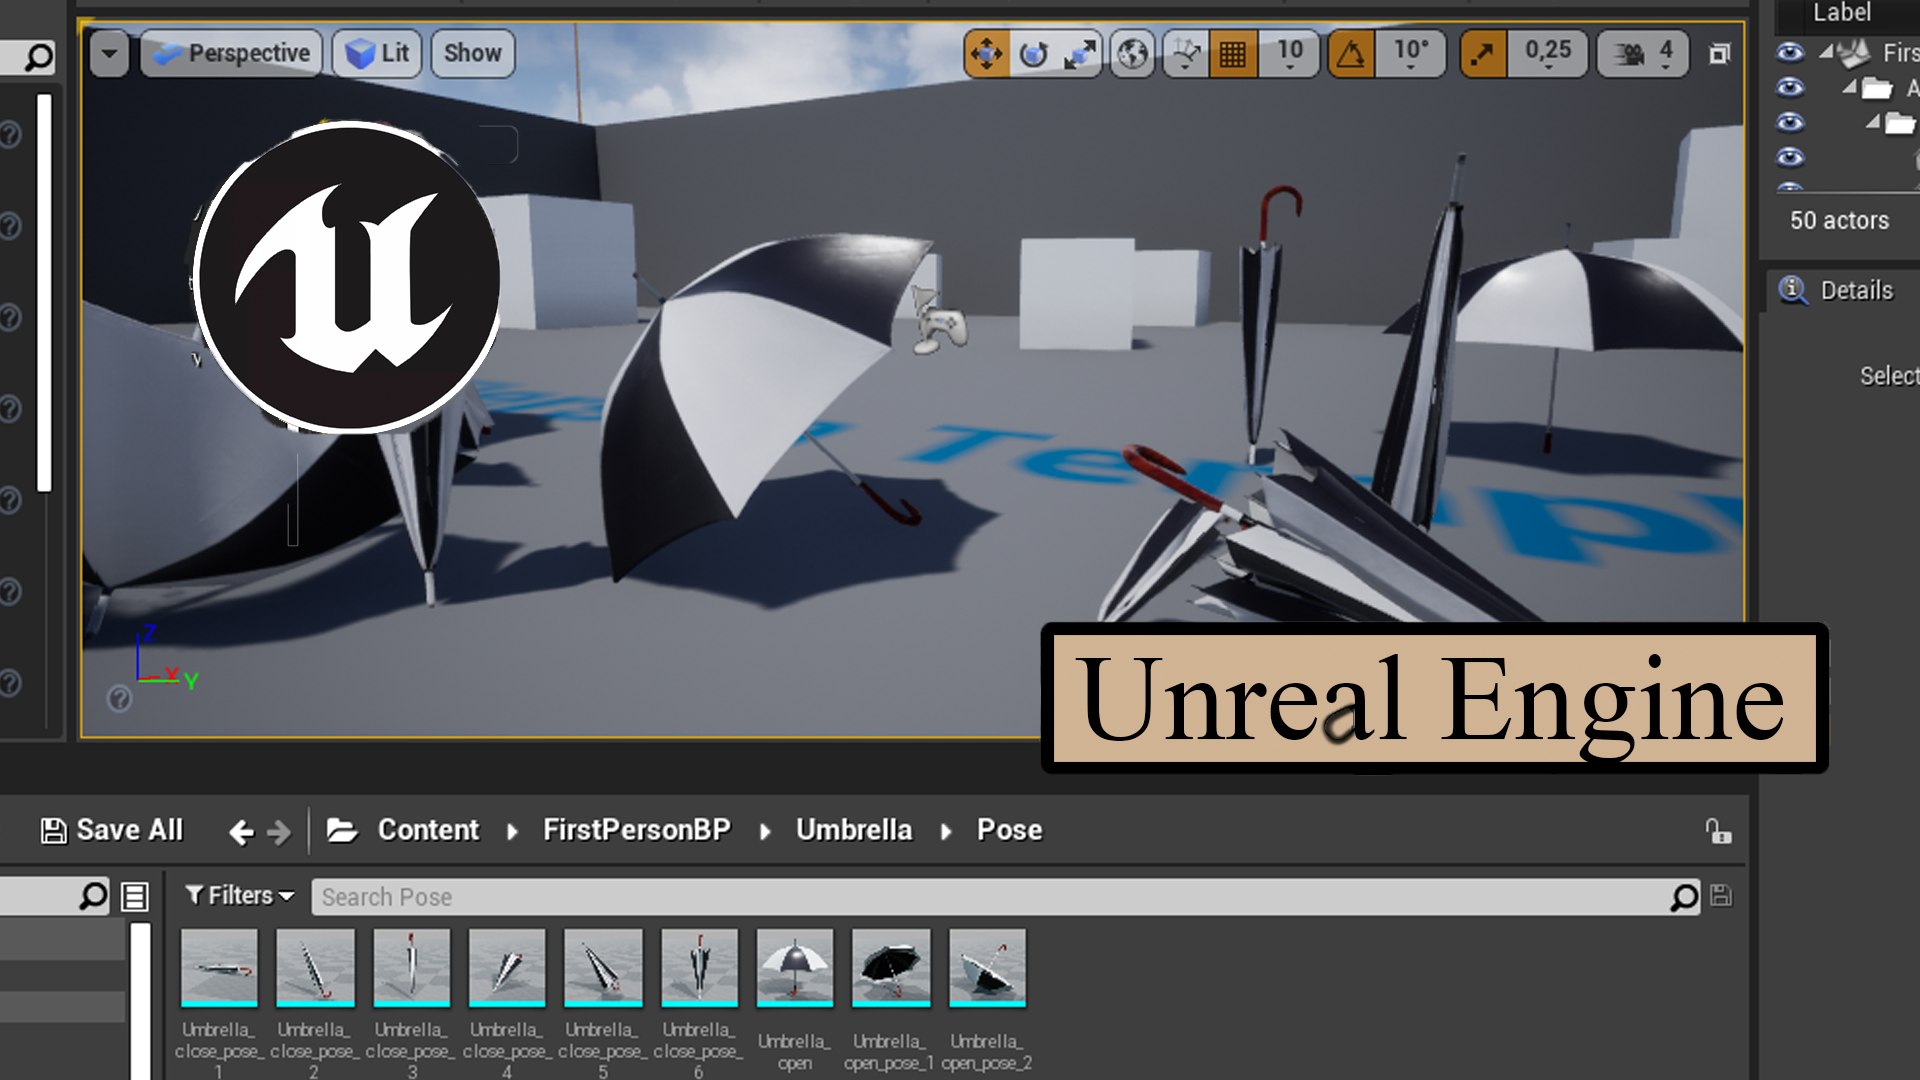Toggle visibility eye of third outliner row
The image size is (1920, 1080).
tap(1790, 122)
